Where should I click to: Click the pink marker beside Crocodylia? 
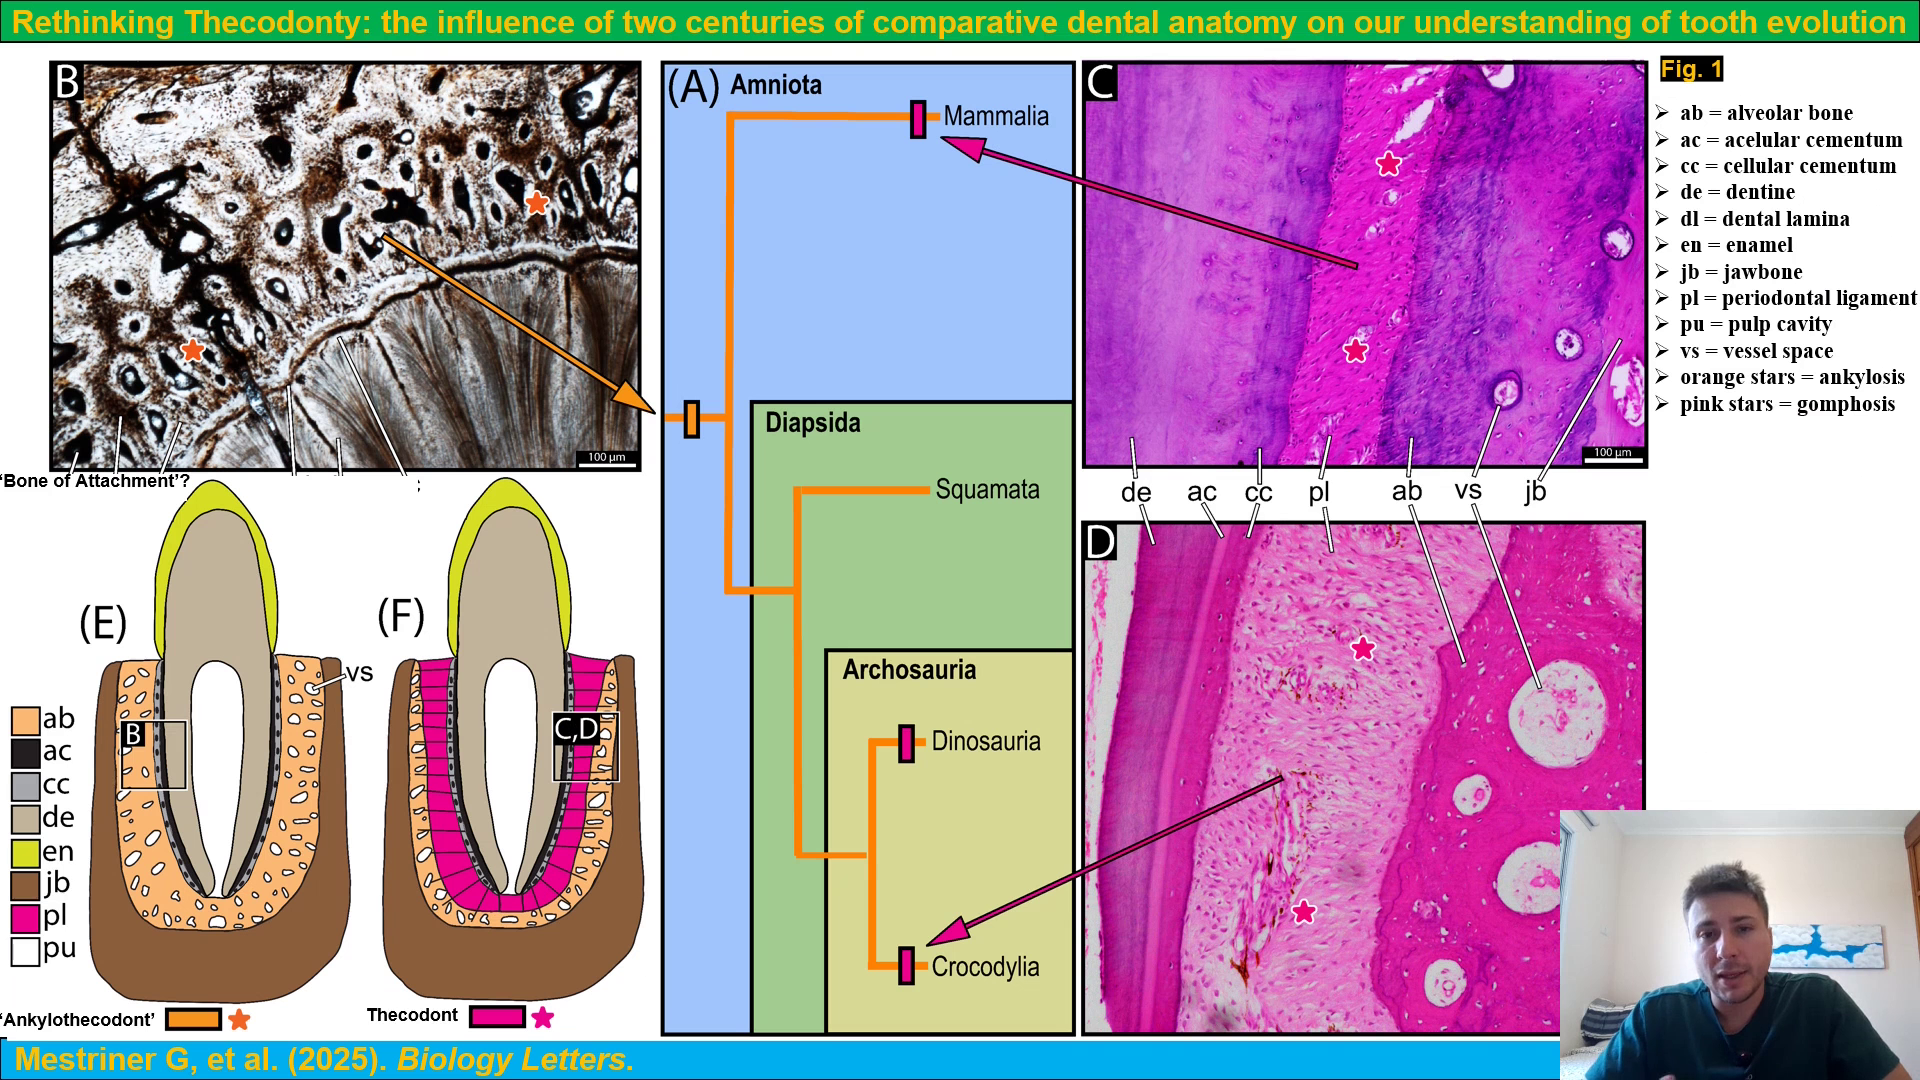coord(906,966)
